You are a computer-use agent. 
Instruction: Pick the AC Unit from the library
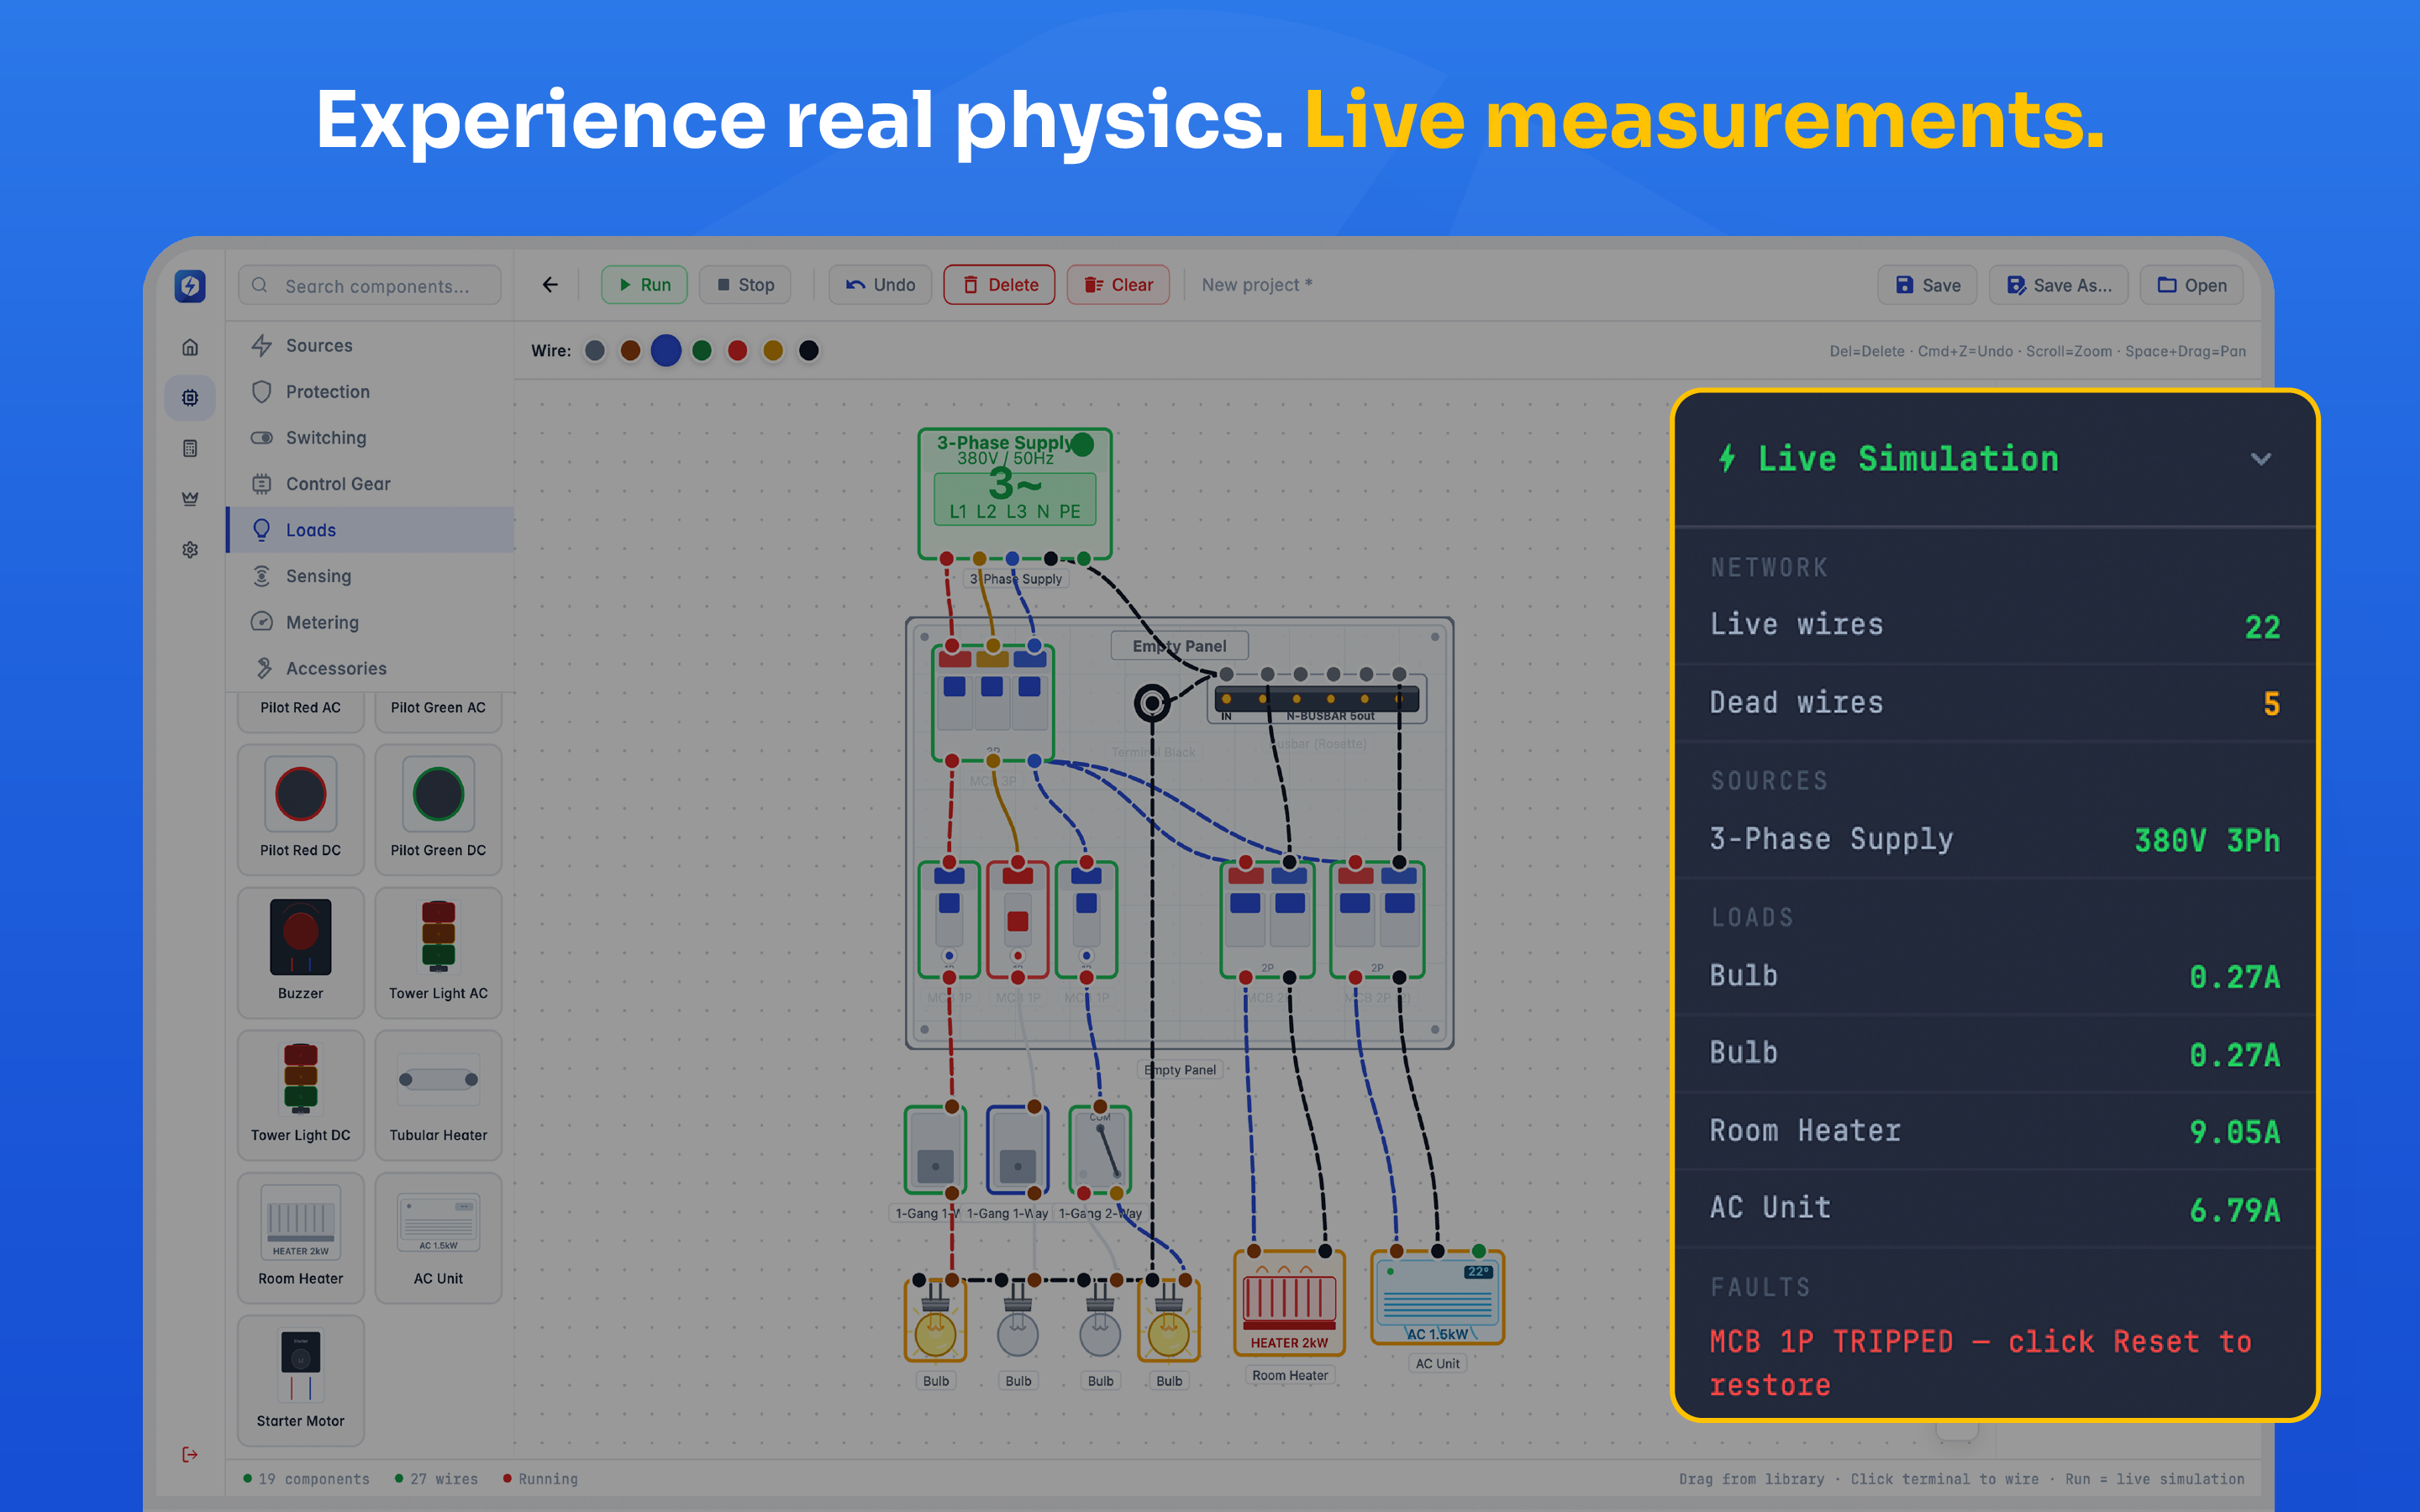coord(438,1238)
